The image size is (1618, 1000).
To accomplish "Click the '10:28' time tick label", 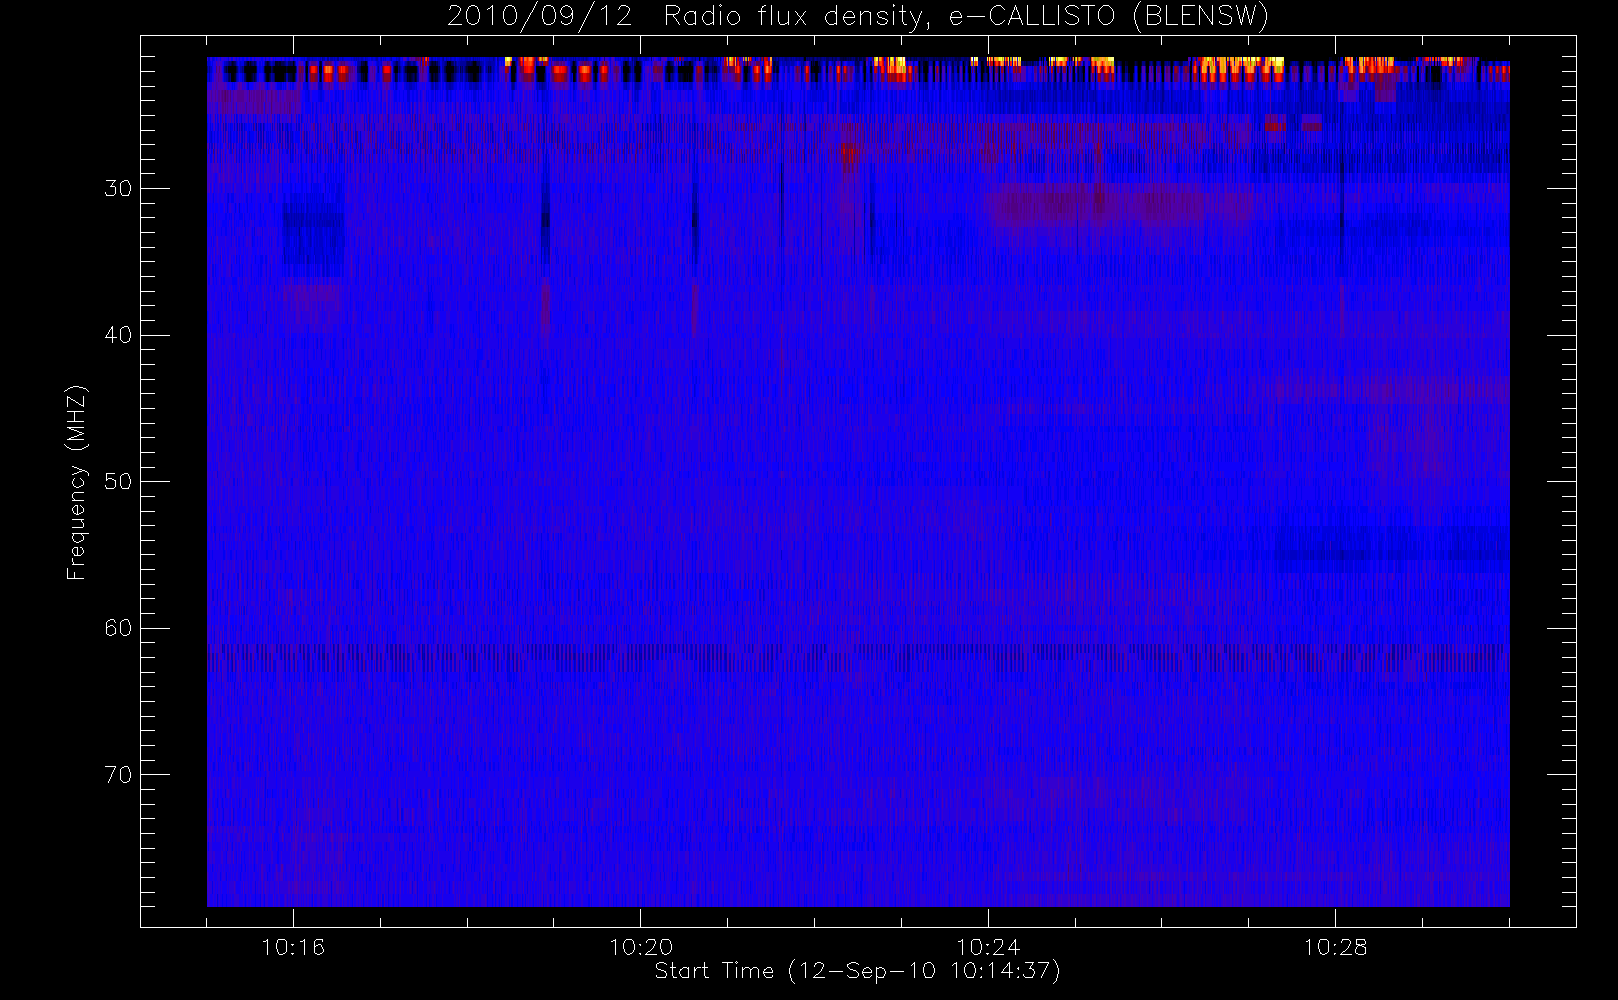I will pyautogui.click(x=1335, y=947).
